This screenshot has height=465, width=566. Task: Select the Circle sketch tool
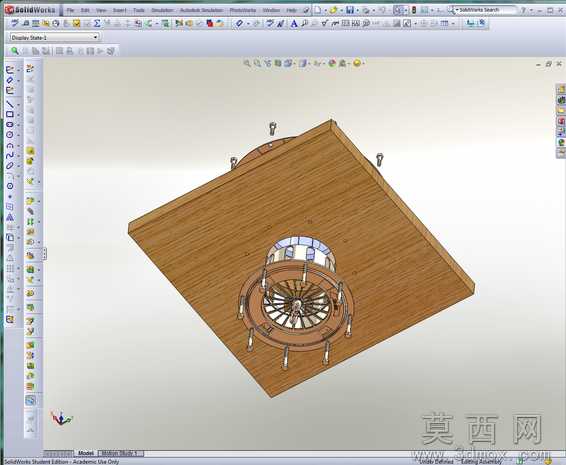point(10,135)
